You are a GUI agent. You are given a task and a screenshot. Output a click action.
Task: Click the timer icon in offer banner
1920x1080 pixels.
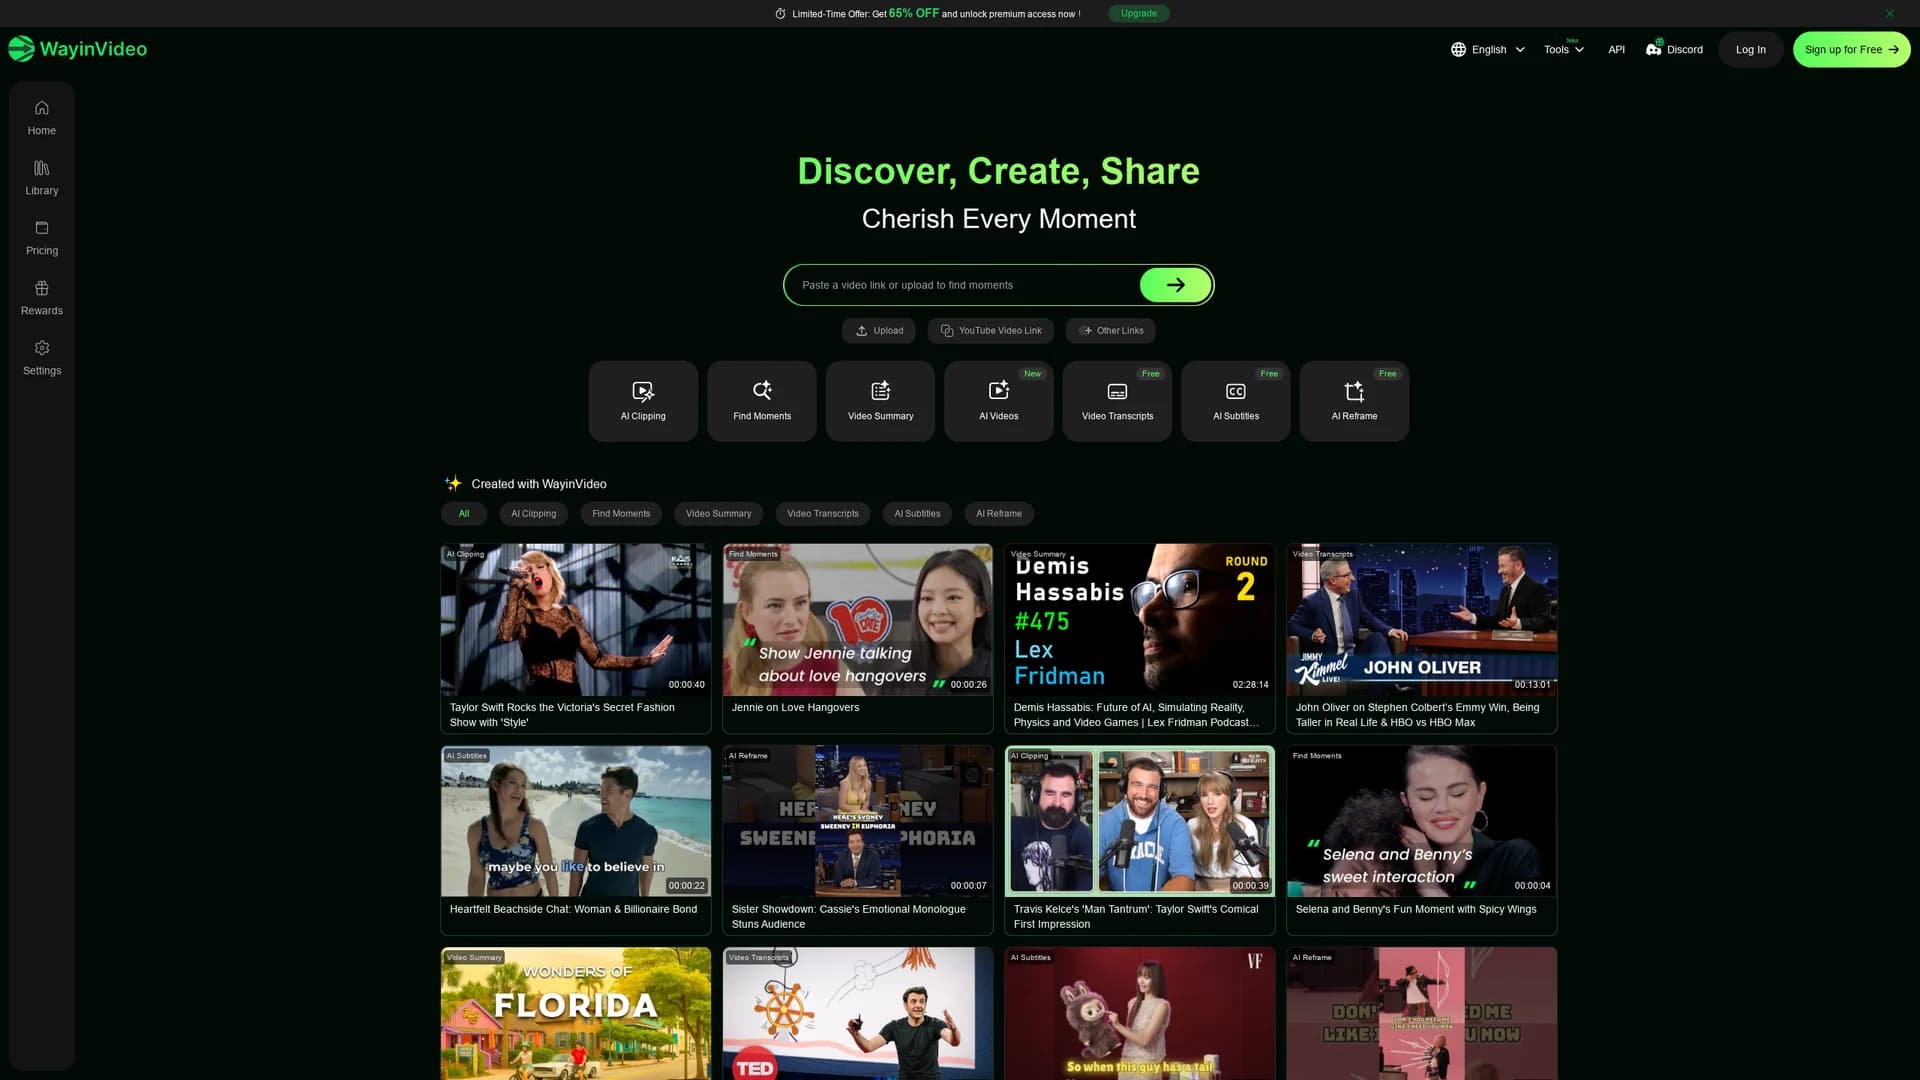click(780, 14)
